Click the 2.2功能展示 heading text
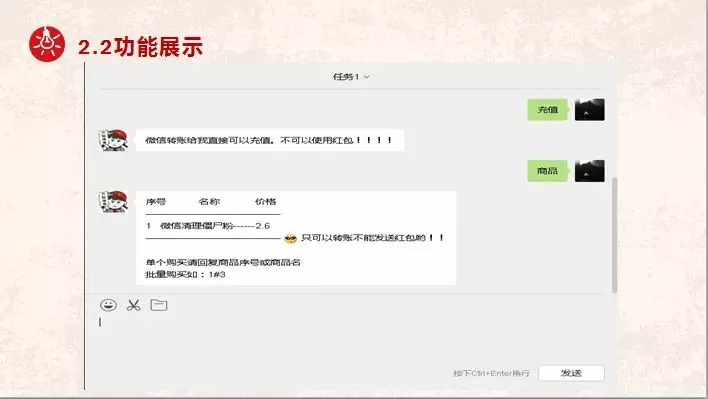708x399 pixels. (140, 47)
